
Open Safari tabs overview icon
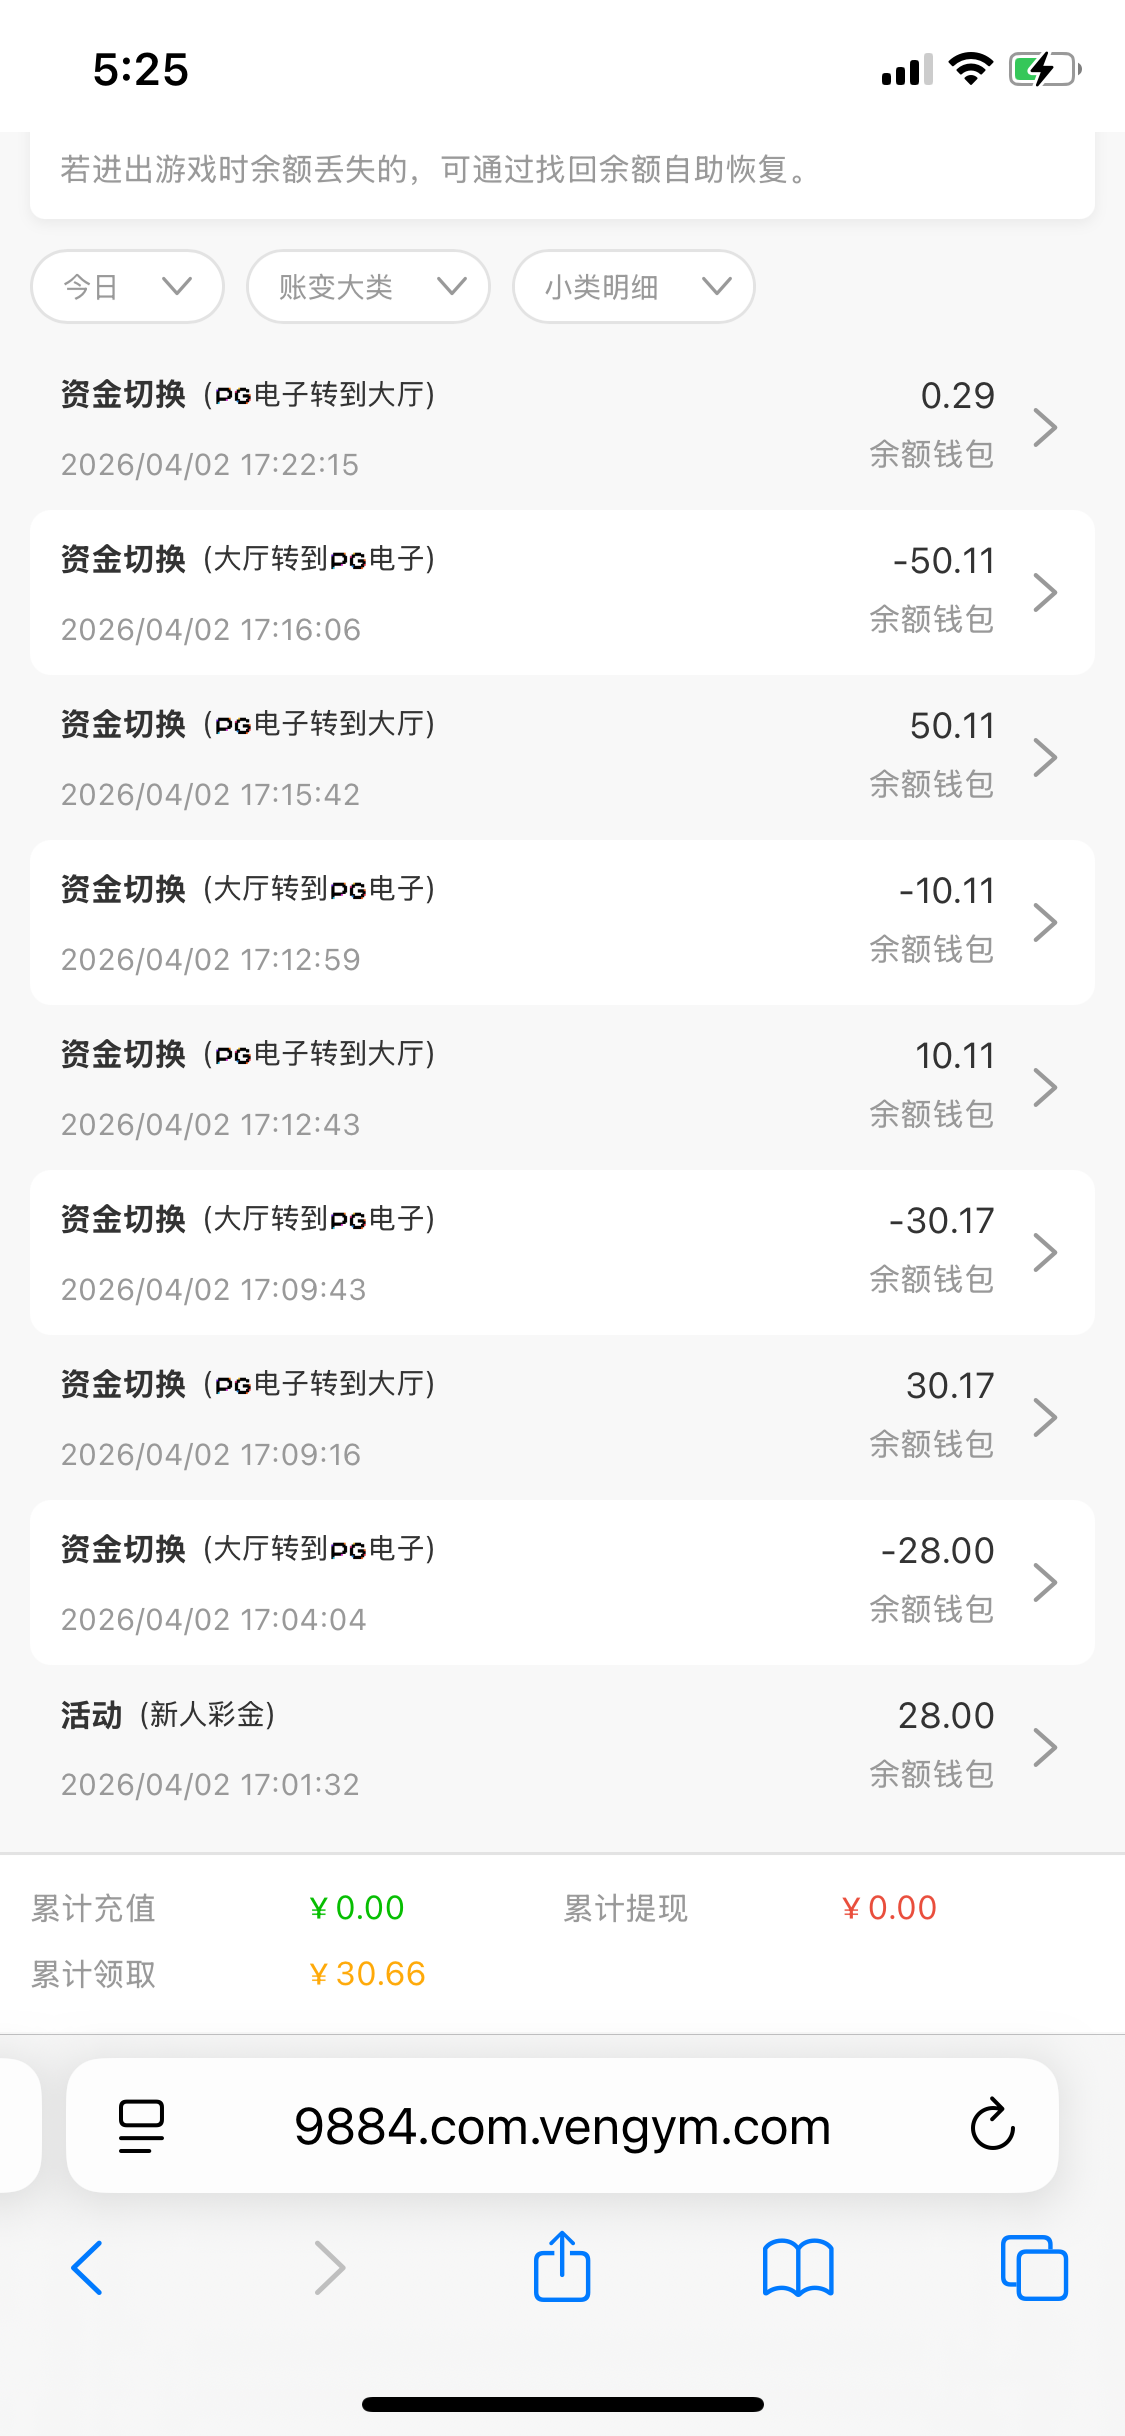coord(1034,2267)
